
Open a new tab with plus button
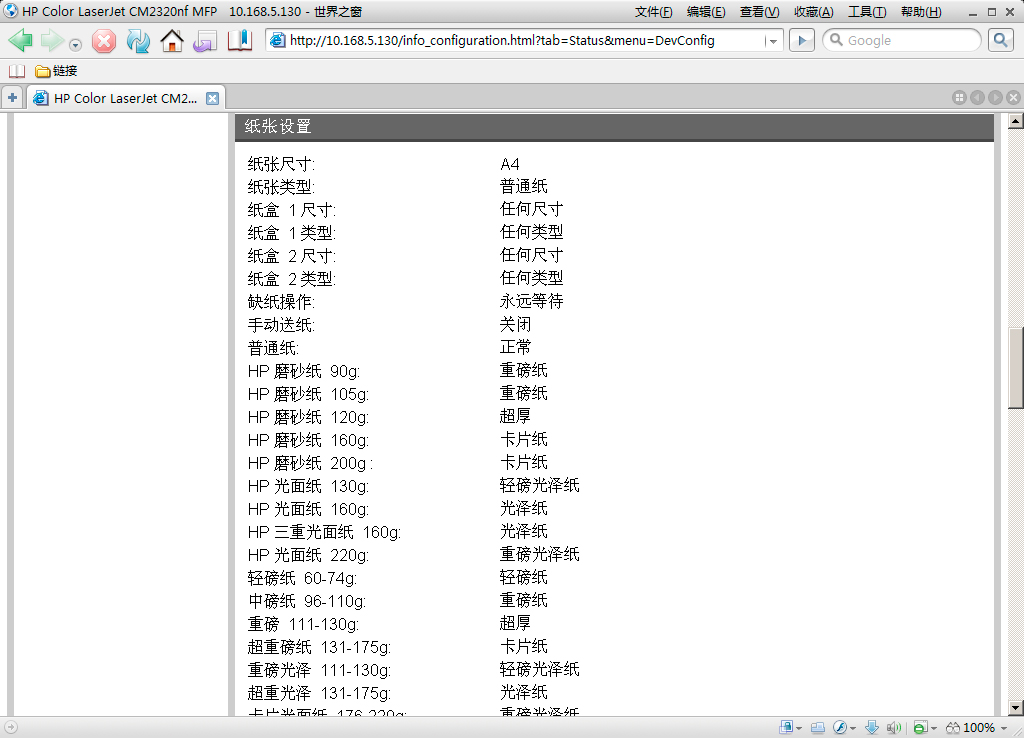click(x=12, y=98)
